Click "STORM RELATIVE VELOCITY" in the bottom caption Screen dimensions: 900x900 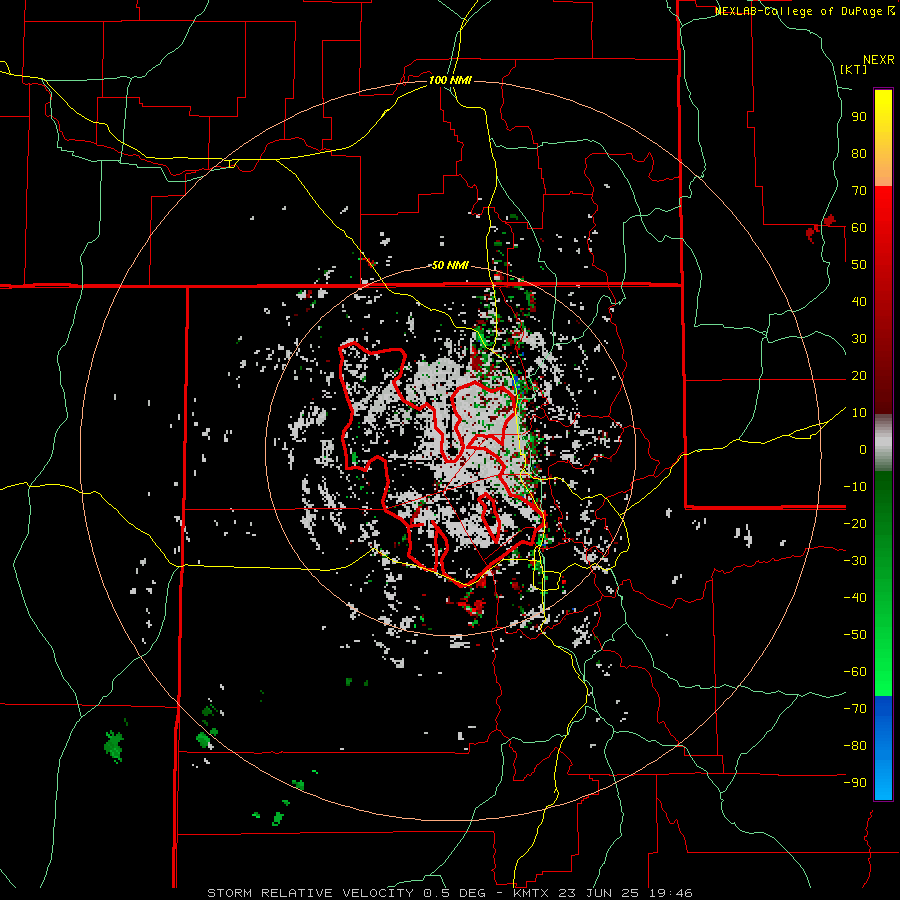tap(310, 893)
